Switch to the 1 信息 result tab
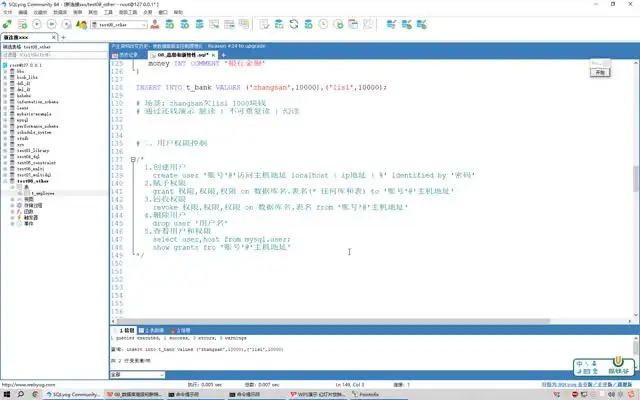 126,329
